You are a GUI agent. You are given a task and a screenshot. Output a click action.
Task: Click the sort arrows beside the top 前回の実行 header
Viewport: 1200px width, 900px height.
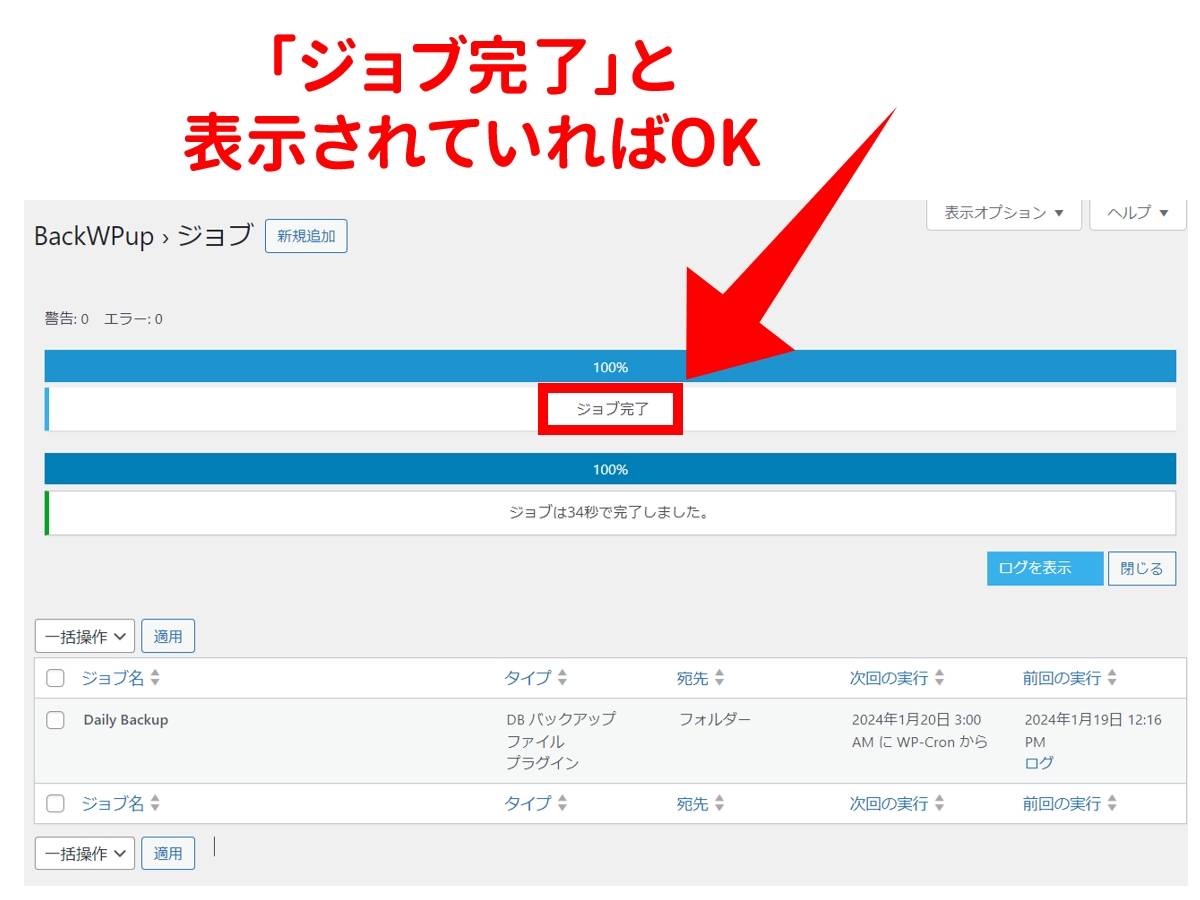pos(1112,678)
